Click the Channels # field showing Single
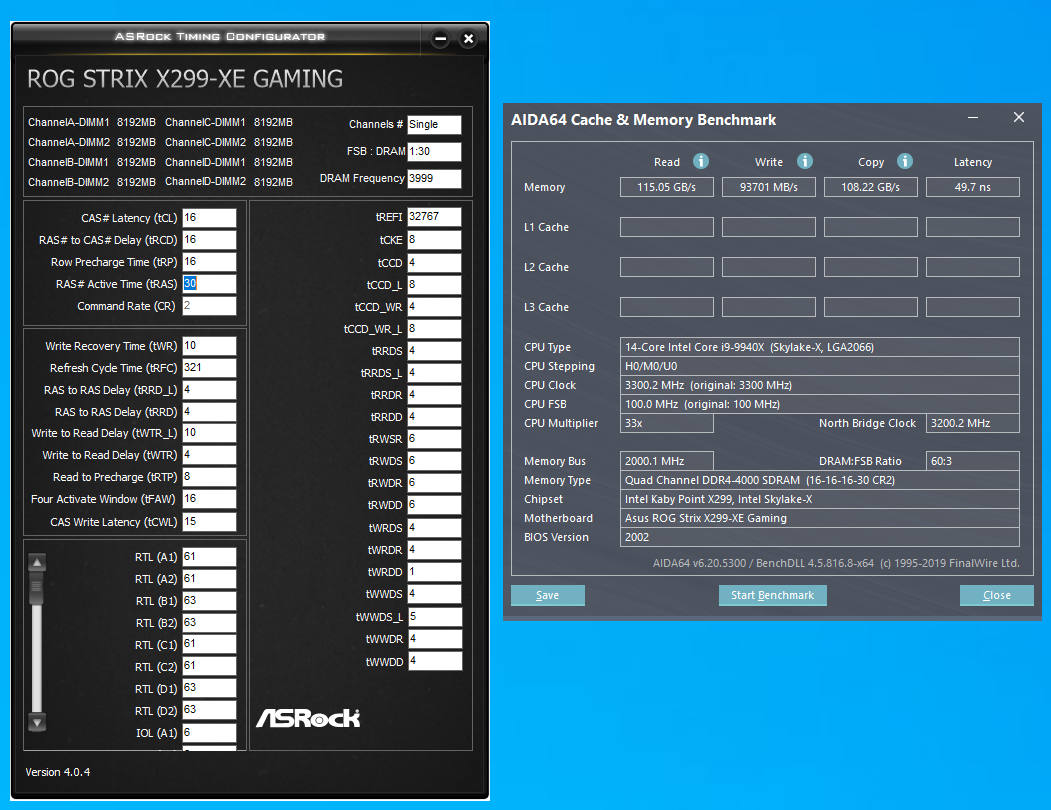 click(x=434, y=125)
